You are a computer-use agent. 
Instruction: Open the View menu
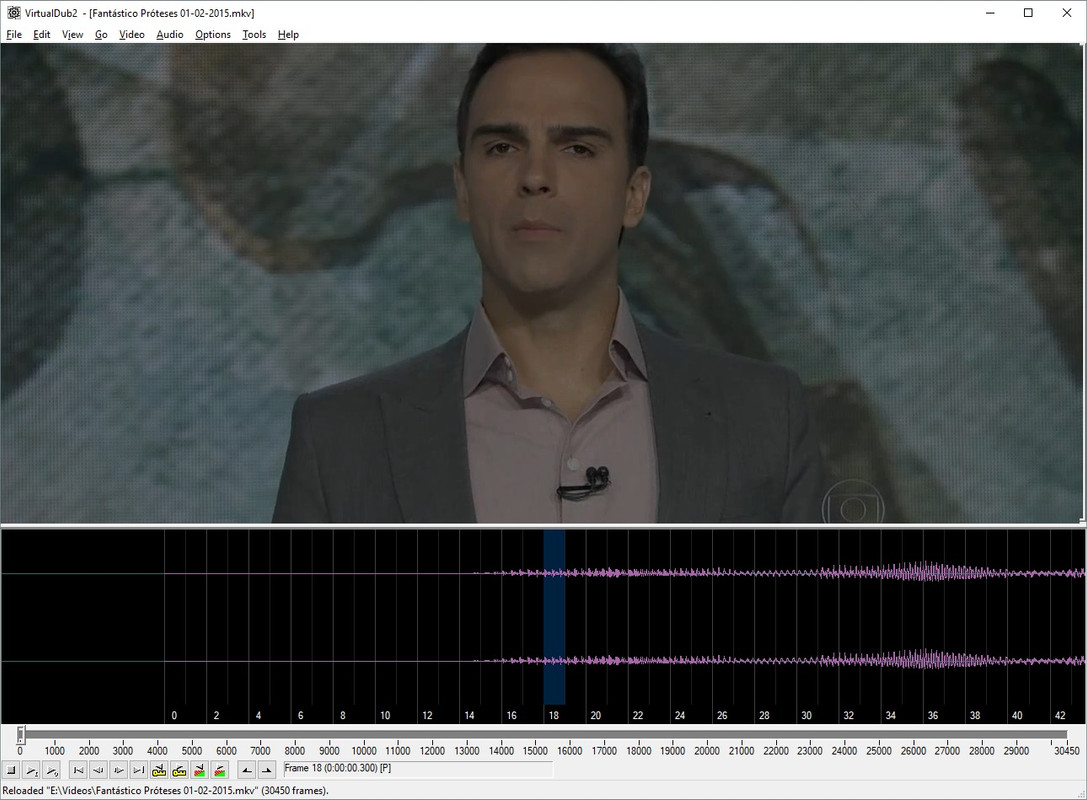[x=72, y=35]
